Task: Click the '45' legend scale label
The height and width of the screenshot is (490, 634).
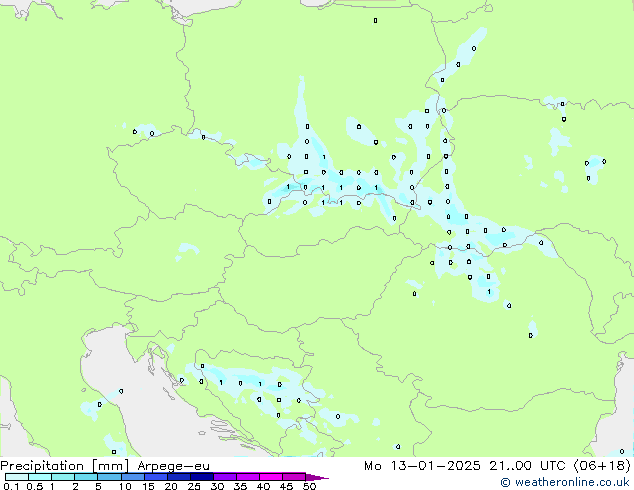Action: [286, 486]
